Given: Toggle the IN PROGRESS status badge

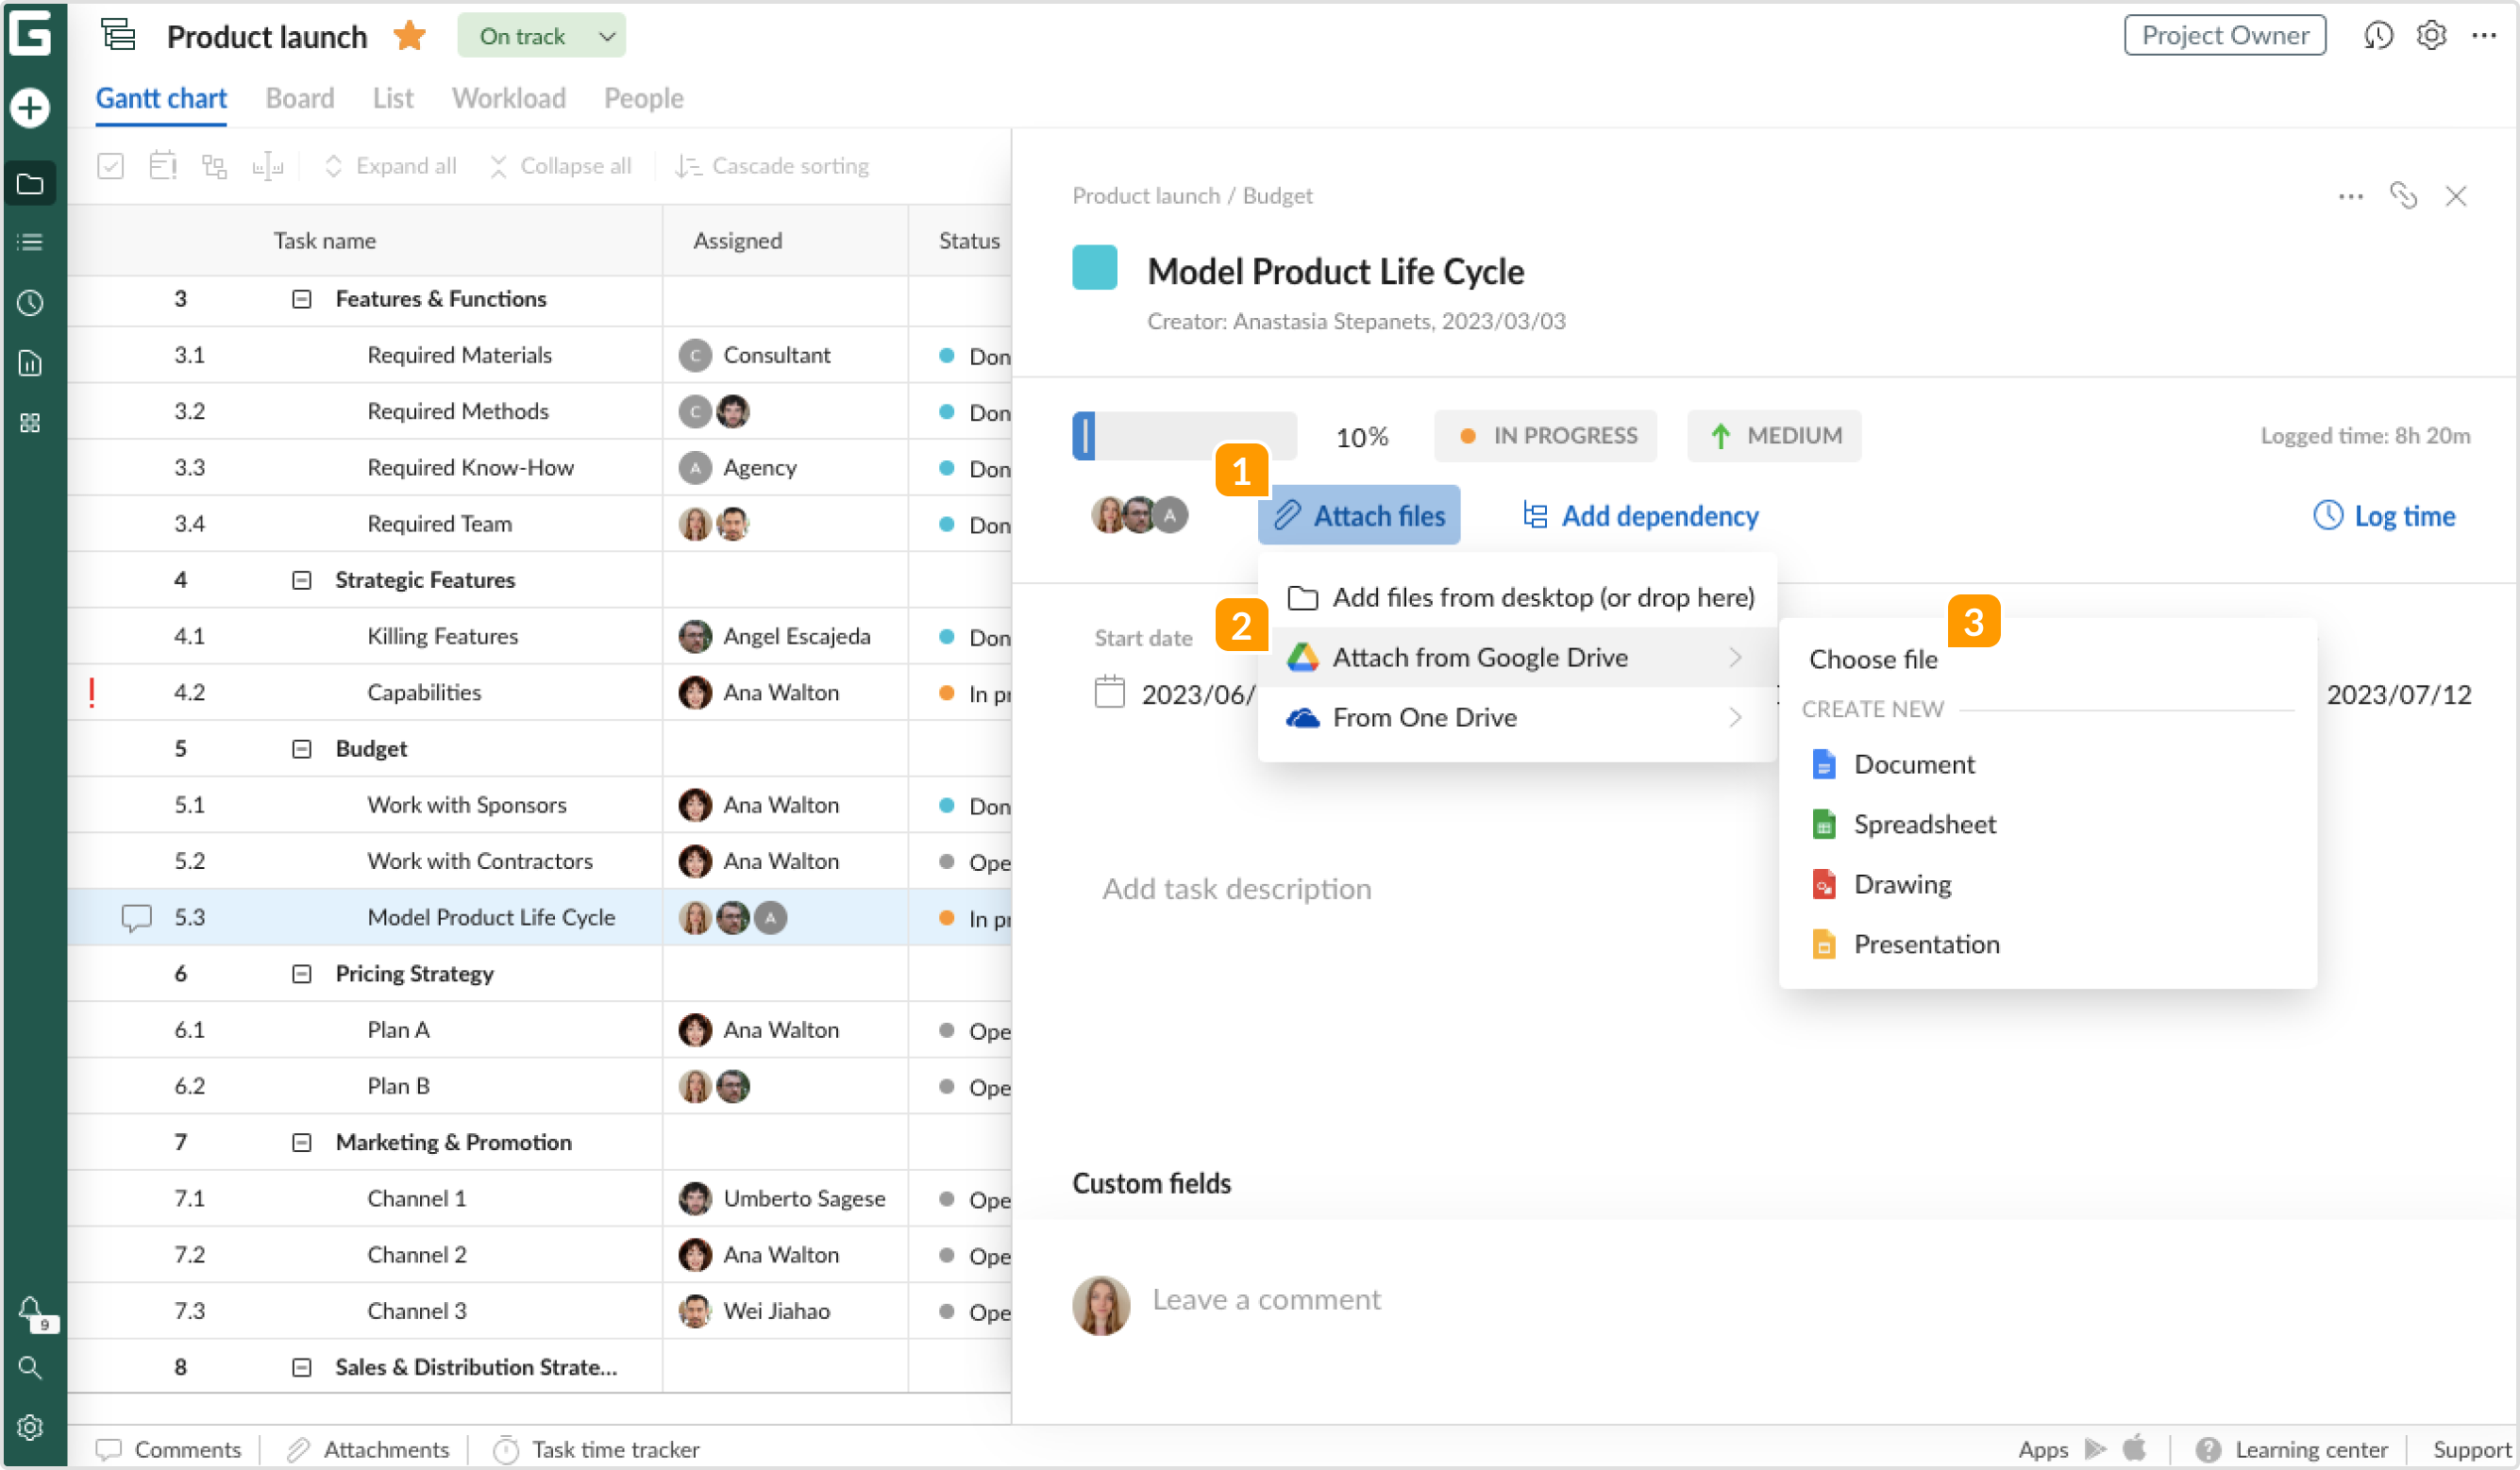Looking at the screenshot, I should [1549, 436].
